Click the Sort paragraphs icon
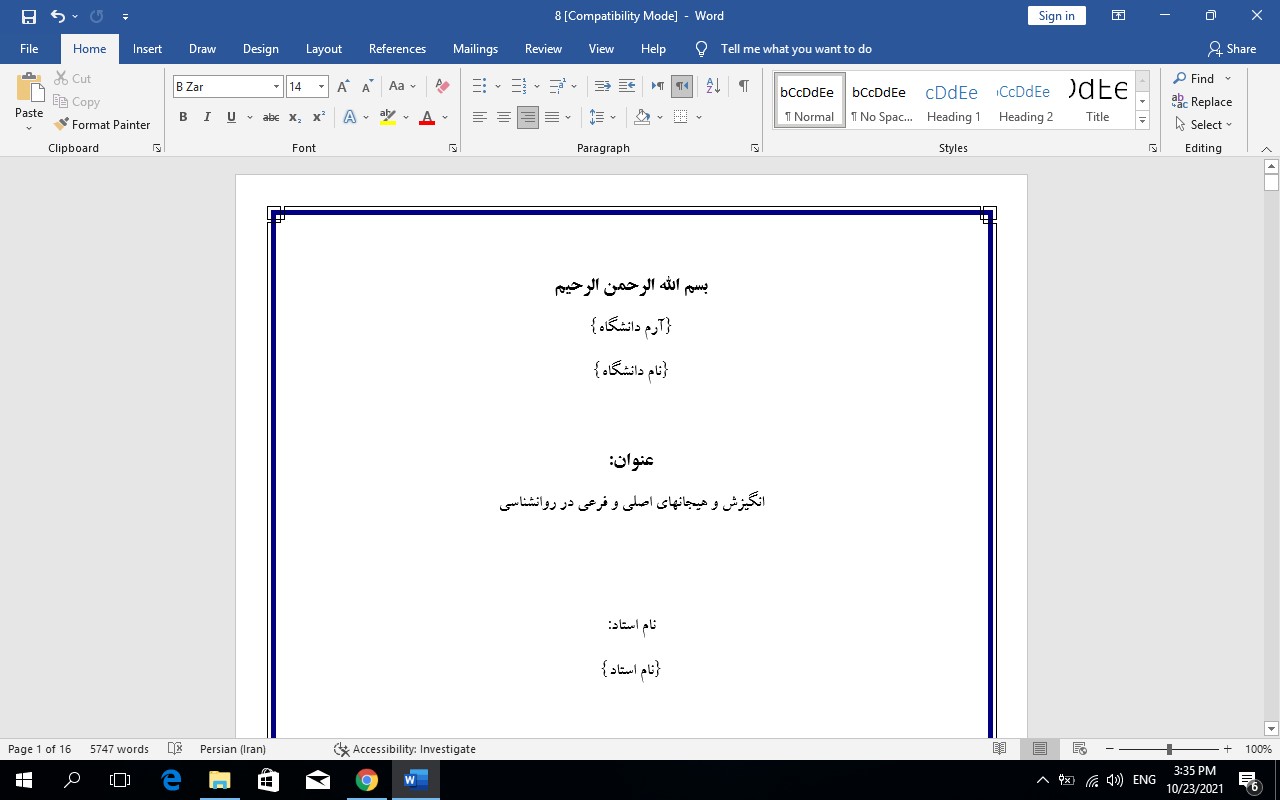Image resolution: width=1280 pixels, height=800 pixels. click(x=713, y=87)
